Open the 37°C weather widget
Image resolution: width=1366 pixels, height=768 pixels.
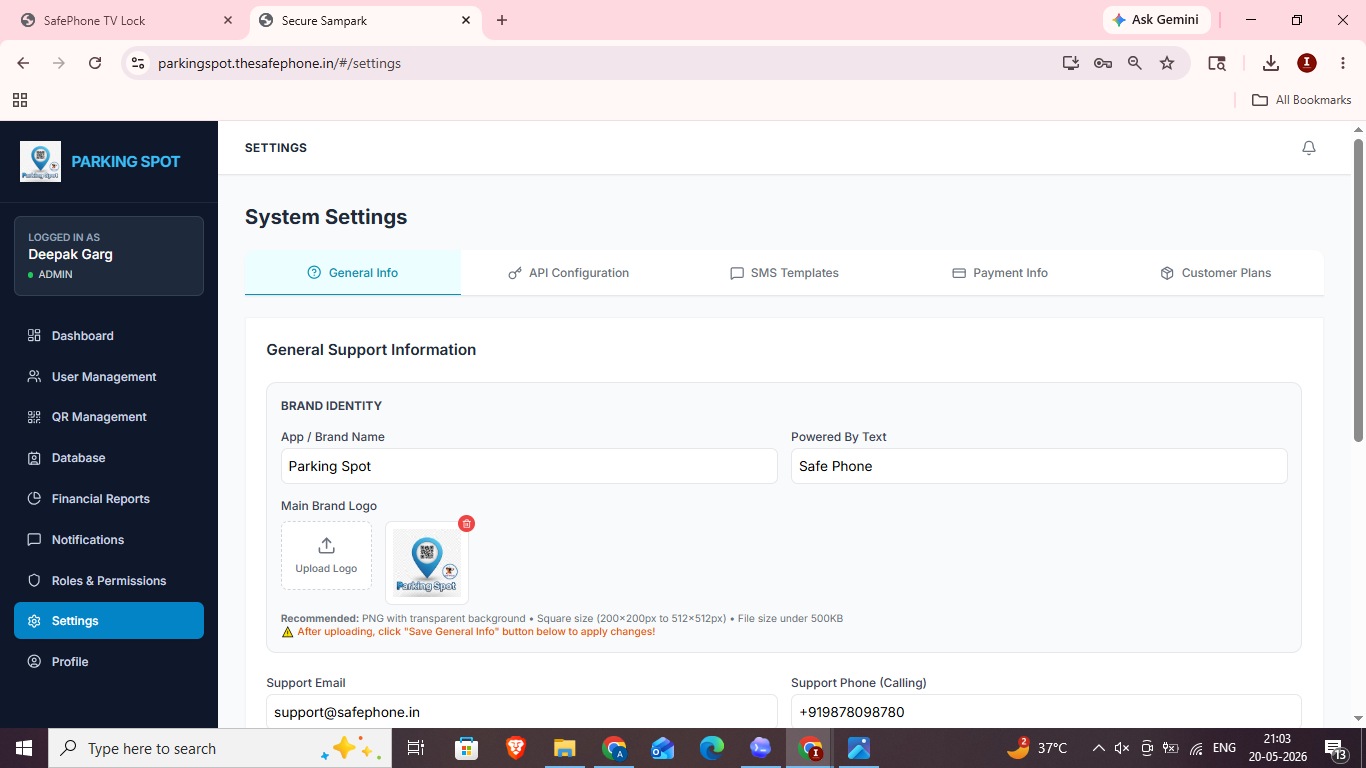tap(1037, 748)
